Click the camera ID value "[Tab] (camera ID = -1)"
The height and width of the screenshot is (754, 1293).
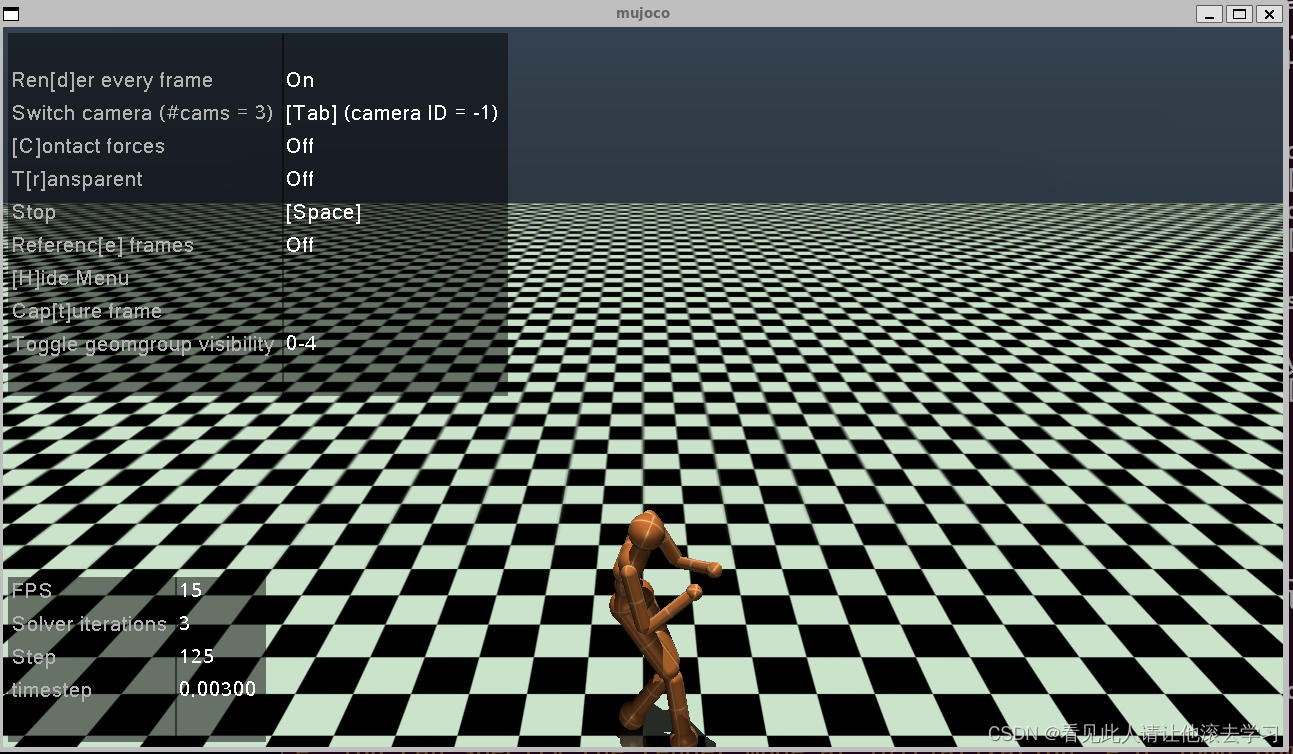point(391,113)
